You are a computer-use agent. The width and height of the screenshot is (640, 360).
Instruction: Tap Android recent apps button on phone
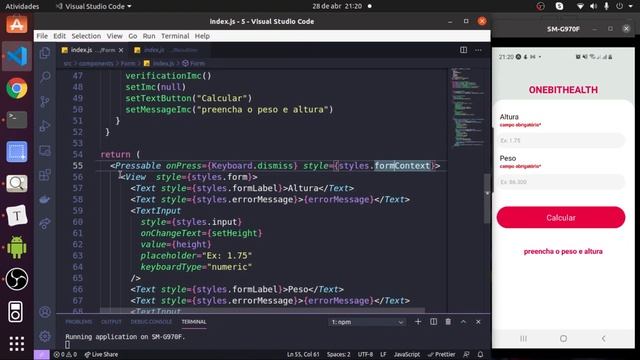(x=523, y=338)
